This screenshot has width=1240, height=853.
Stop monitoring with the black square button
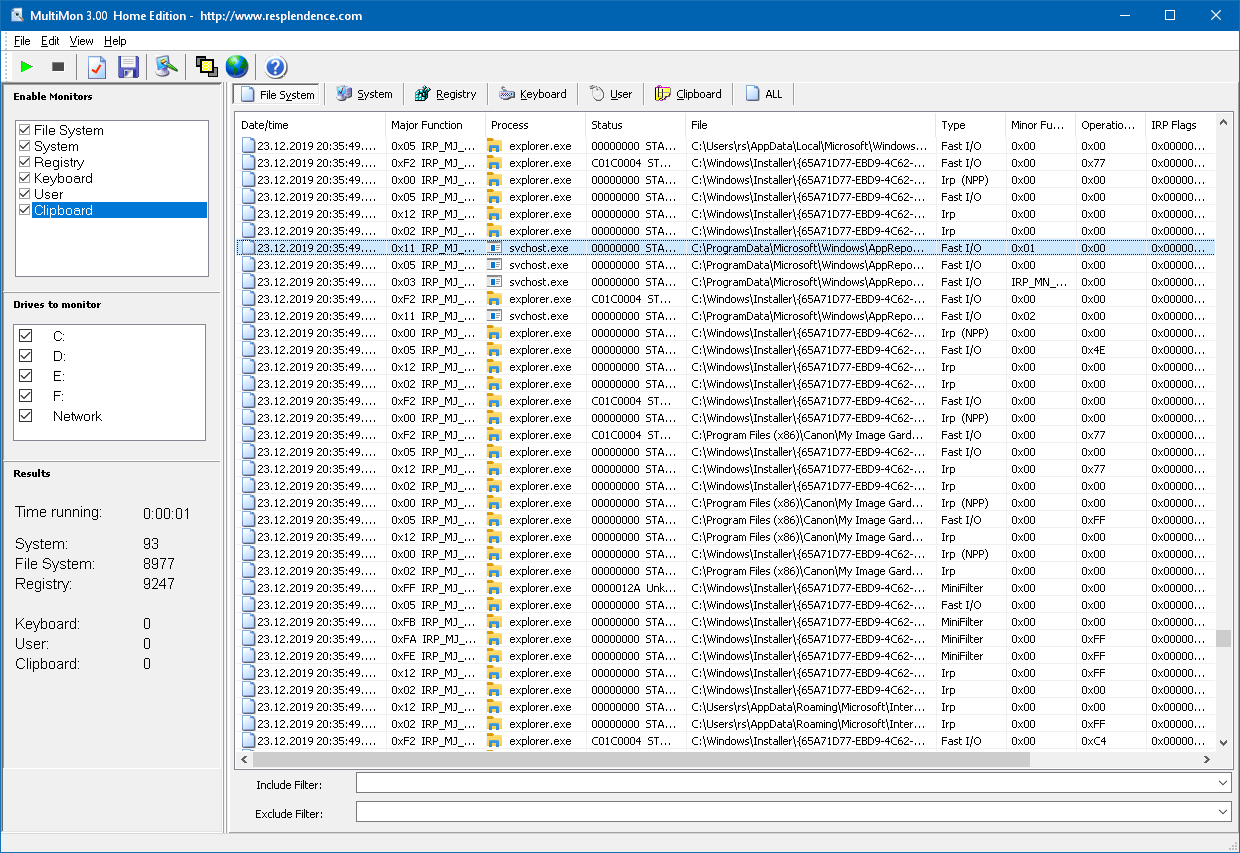(x=58, y=67)
